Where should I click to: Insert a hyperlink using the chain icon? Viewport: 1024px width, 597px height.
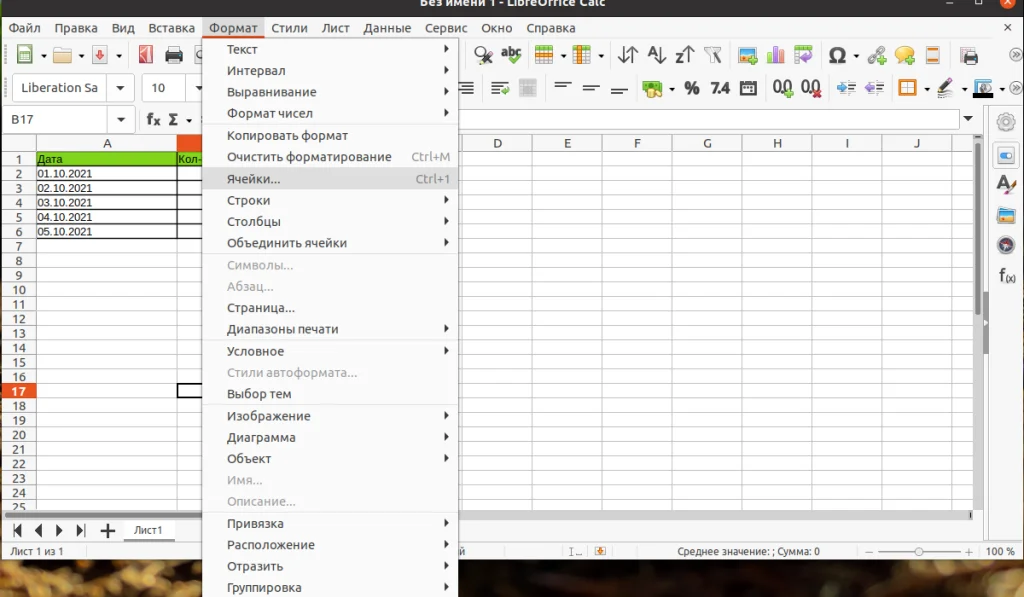pos(876,55)
